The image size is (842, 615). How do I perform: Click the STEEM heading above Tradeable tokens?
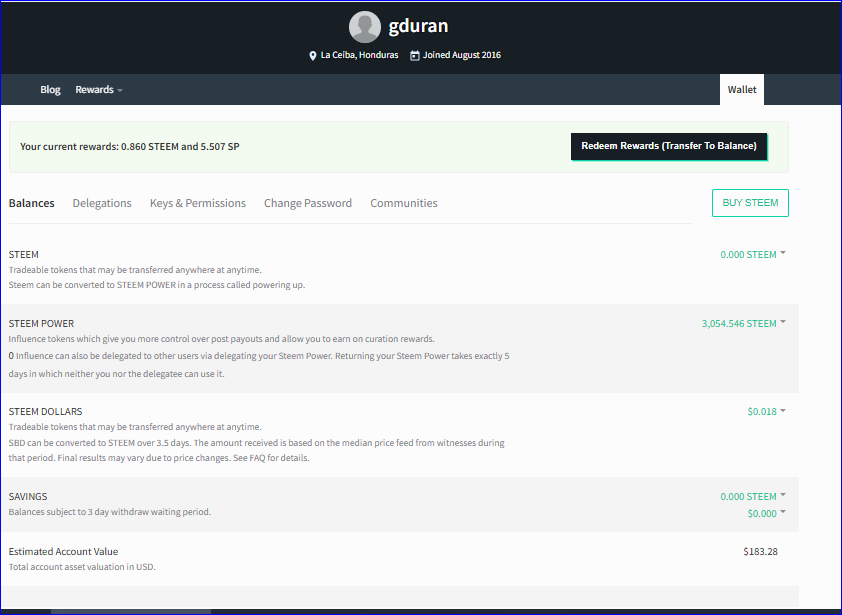click(24, 255)
